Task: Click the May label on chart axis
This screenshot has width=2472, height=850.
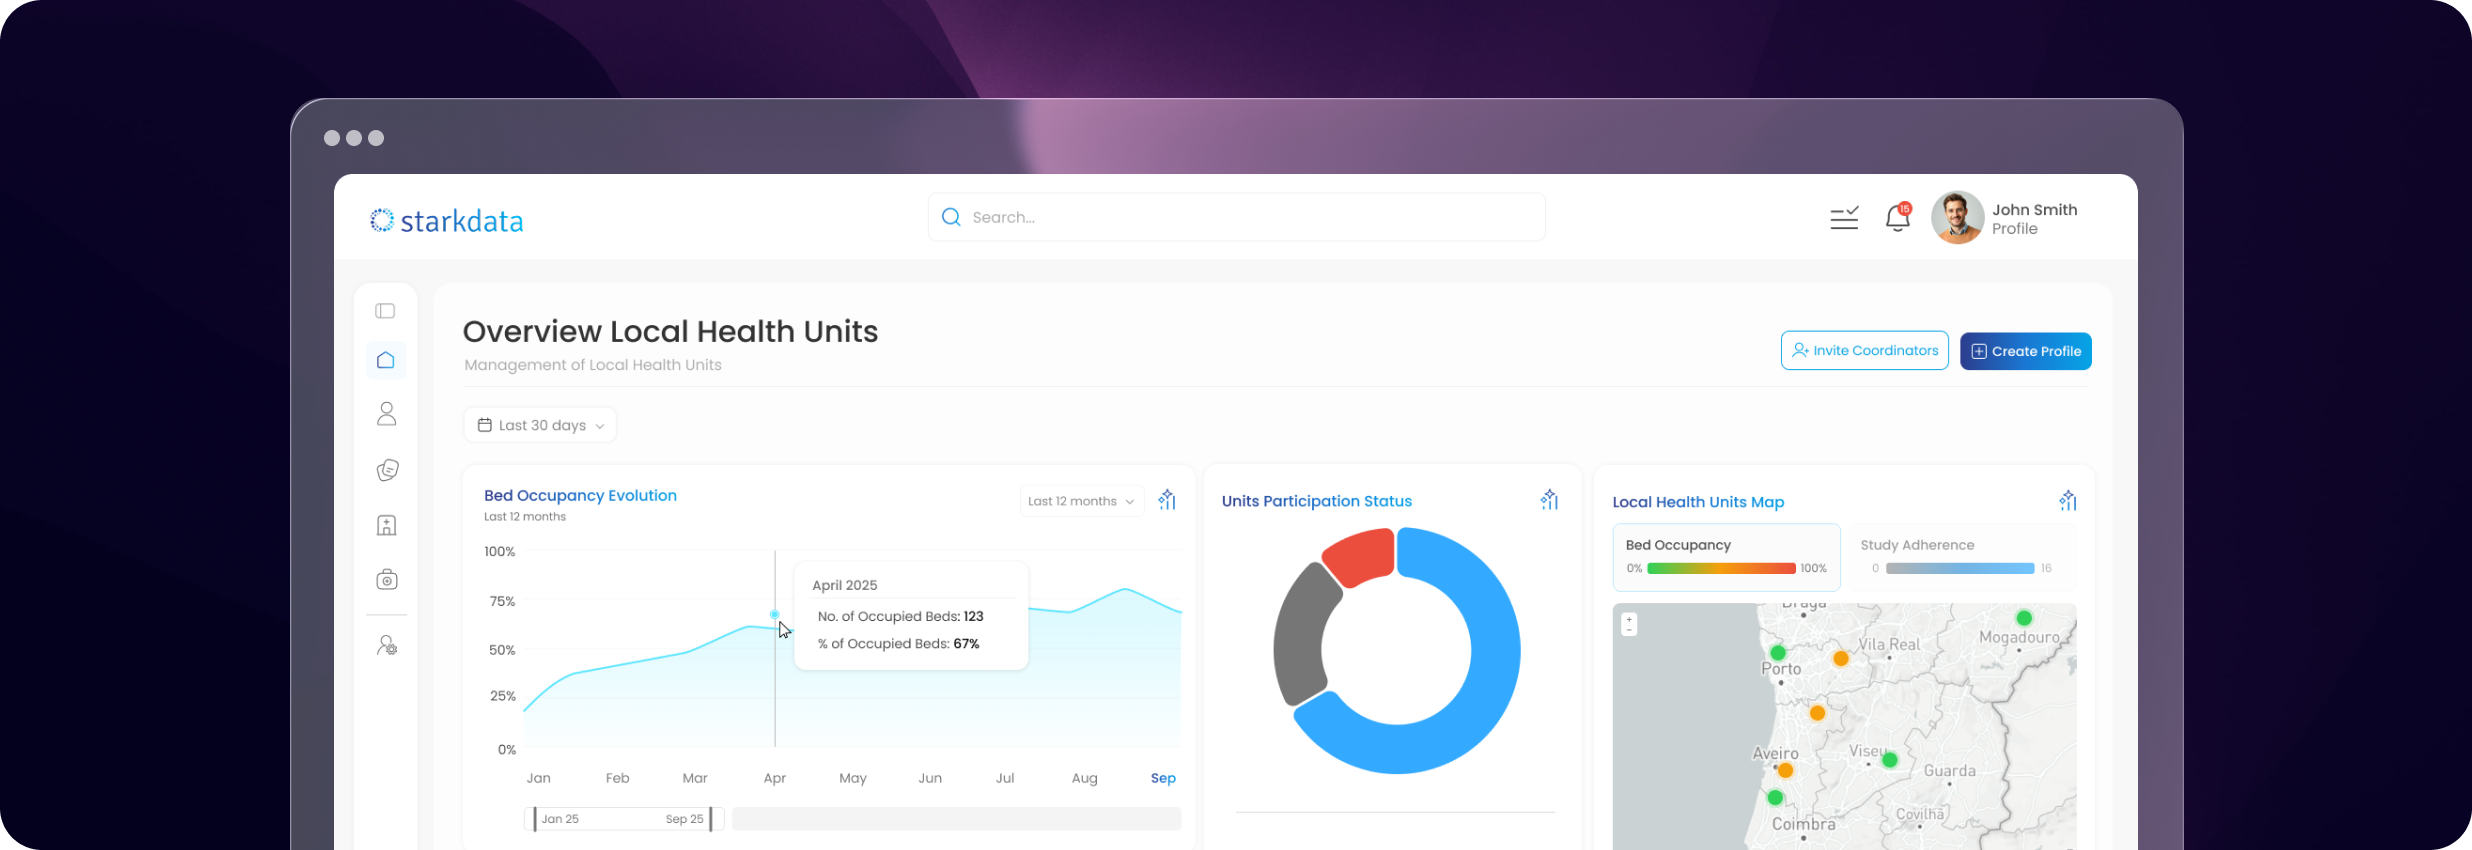Action: [853, 778]
